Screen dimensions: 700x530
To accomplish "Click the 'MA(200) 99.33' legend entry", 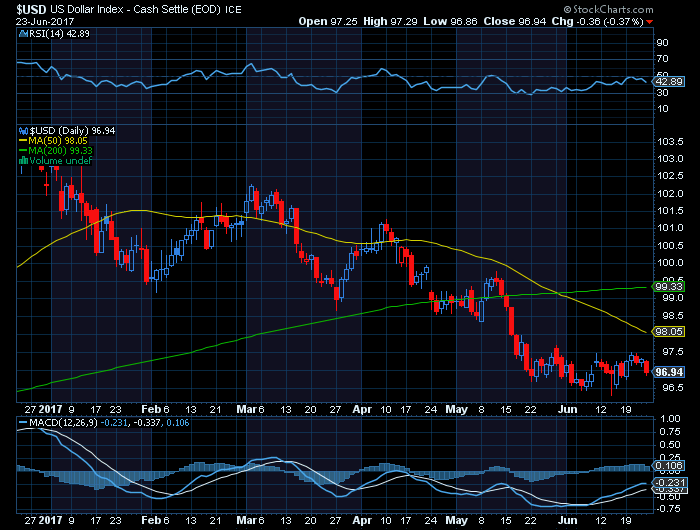I will (60, 151).
